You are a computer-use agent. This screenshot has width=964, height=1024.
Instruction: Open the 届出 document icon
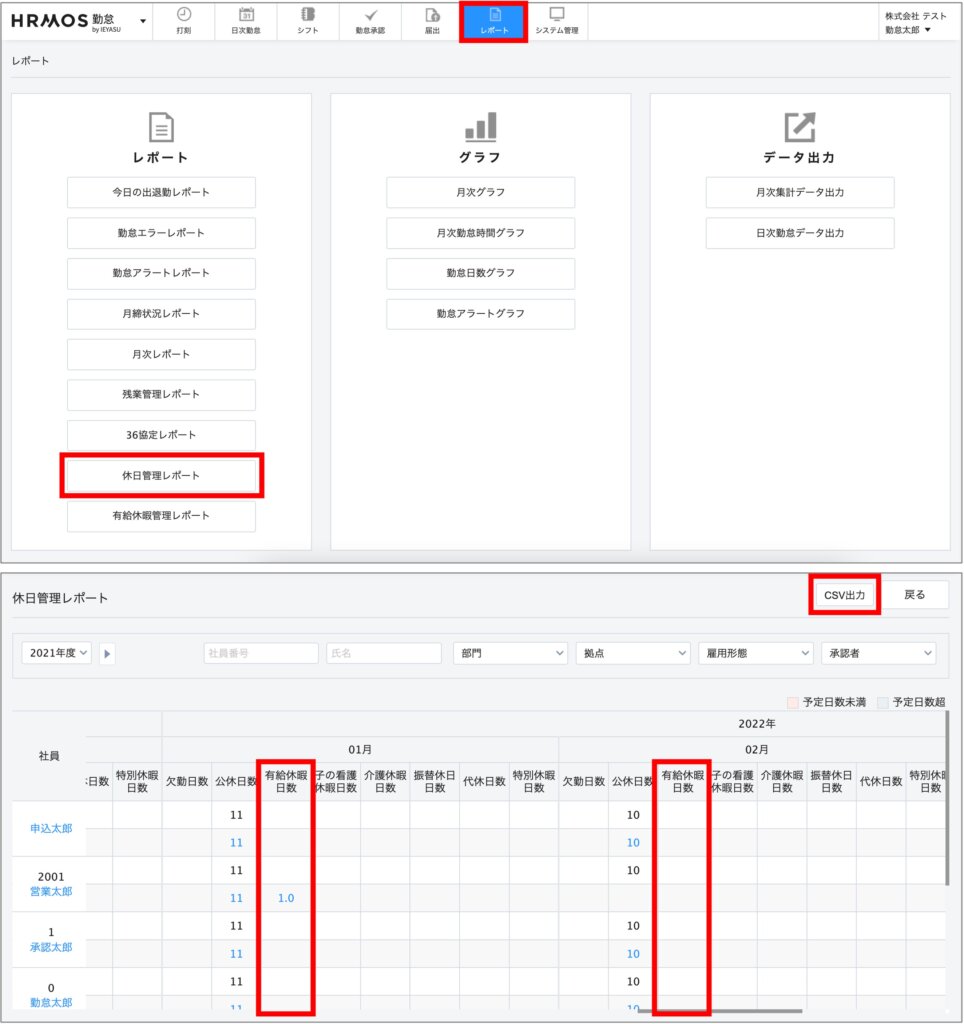(432, 15)
